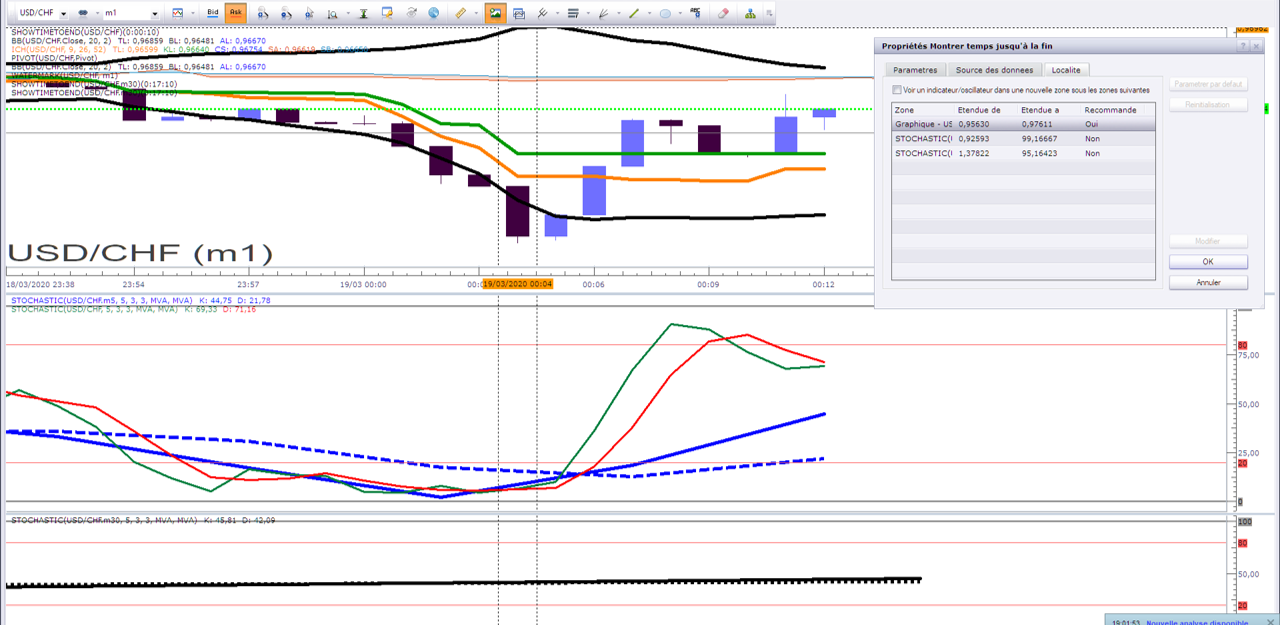Click the greyed eye icon
Screen dimensions: 1280x625
click(410, 13)
